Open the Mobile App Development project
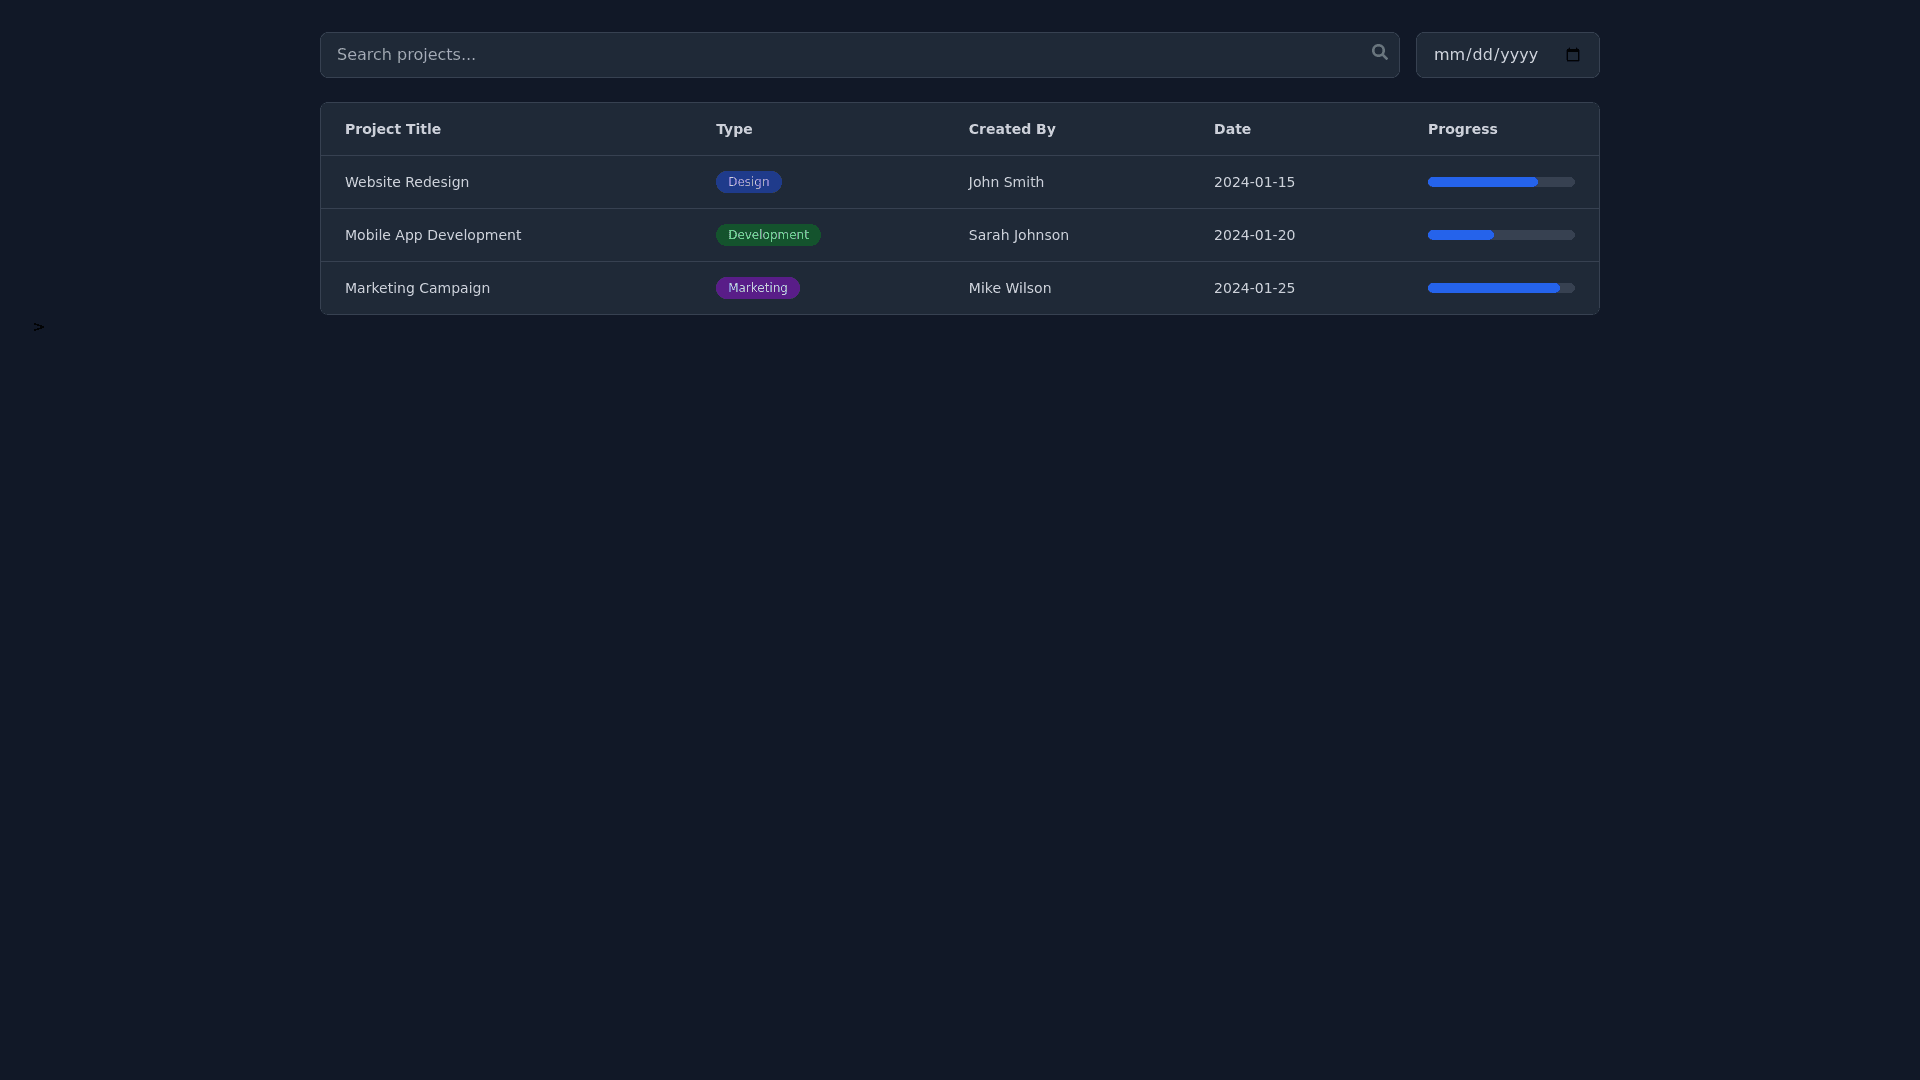This screenshot has width=1920, height=1080. pyautogui.click(x=433, y=235)
